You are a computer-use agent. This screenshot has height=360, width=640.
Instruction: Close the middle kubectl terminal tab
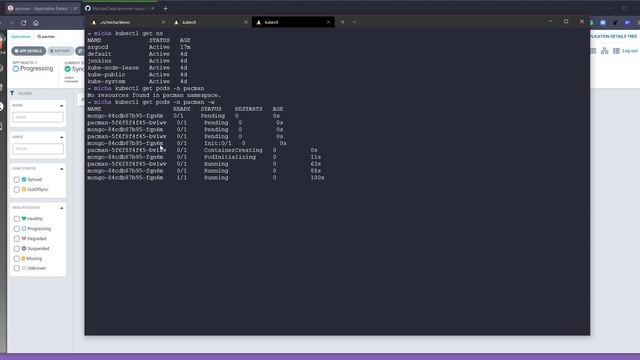(x=246, y=22)
